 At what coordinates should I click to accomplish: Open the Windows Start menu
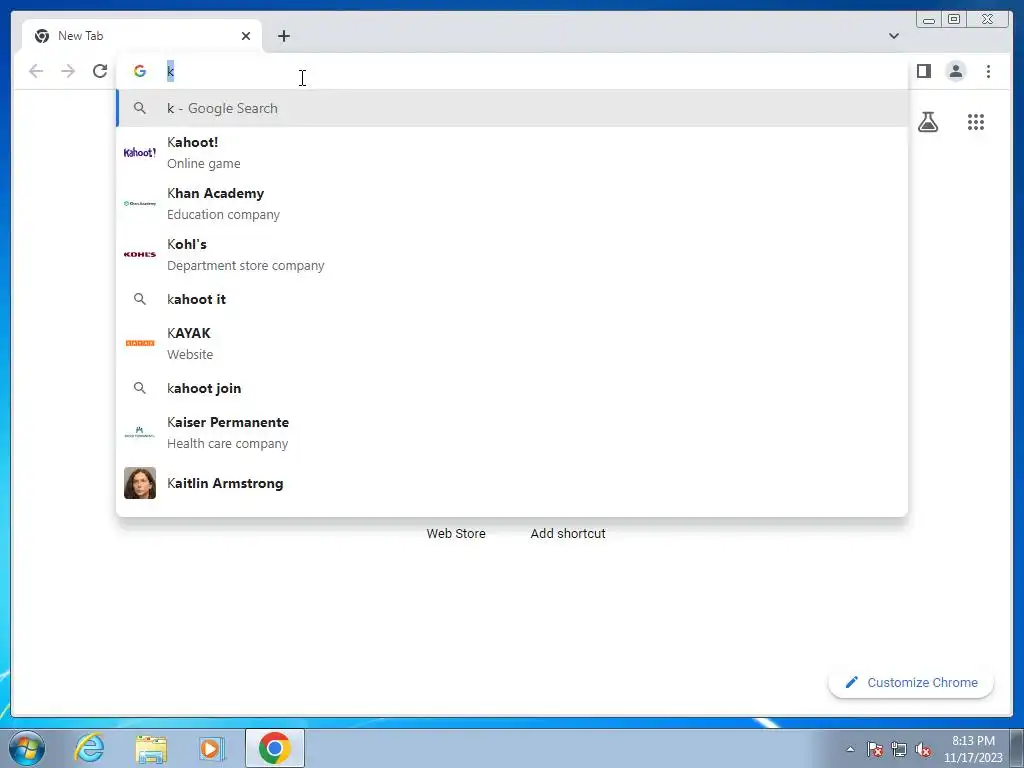tap(27, 748)
